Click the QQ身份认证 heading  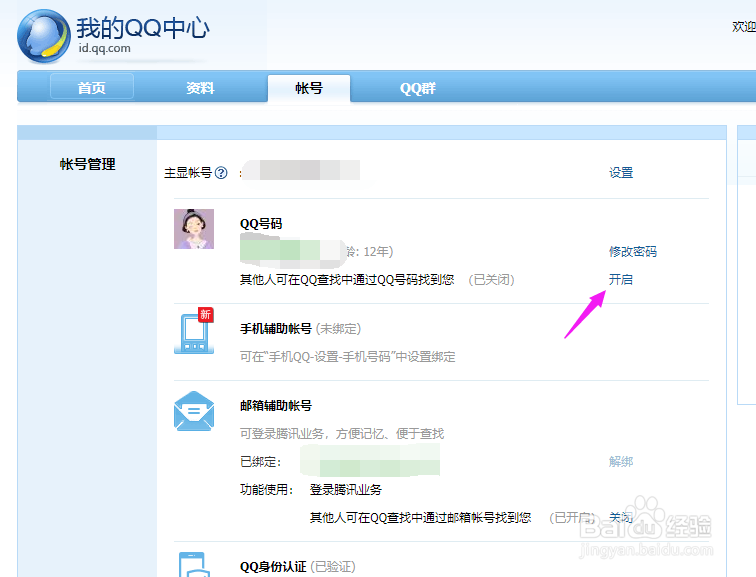[273, 567]
